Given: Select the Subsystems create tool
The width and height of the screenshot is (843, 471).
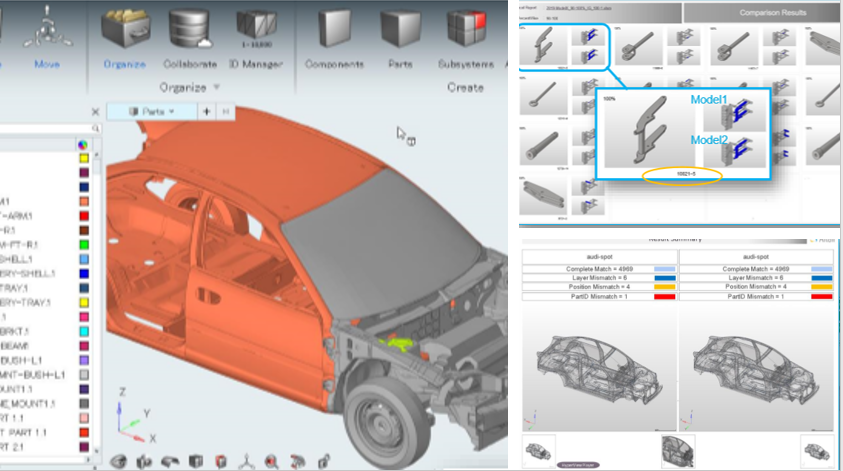Looking at the screenshot, I should point(466,28).
